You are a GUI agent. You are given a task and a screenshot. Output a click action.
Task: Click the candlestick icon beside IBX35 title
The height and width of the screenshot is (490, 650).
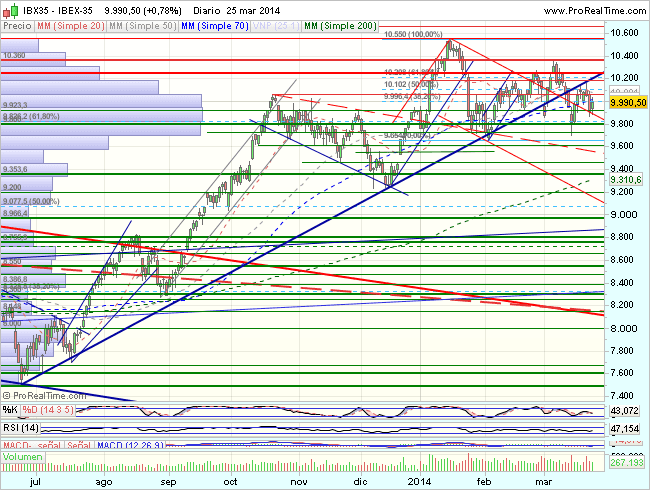click(11, 10)
